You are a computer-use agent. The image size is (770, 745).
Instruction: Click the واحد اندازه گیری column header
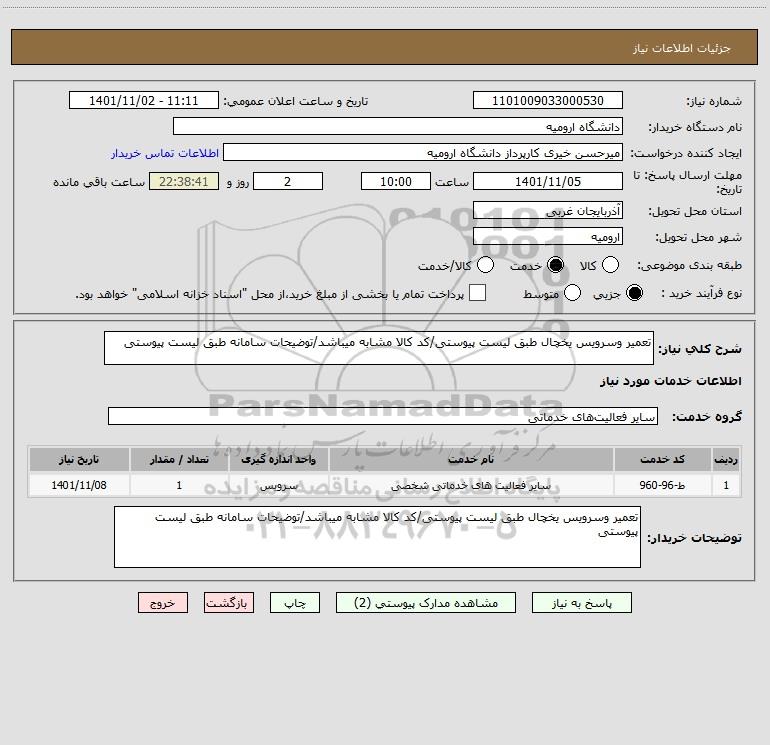coord(278,459)
